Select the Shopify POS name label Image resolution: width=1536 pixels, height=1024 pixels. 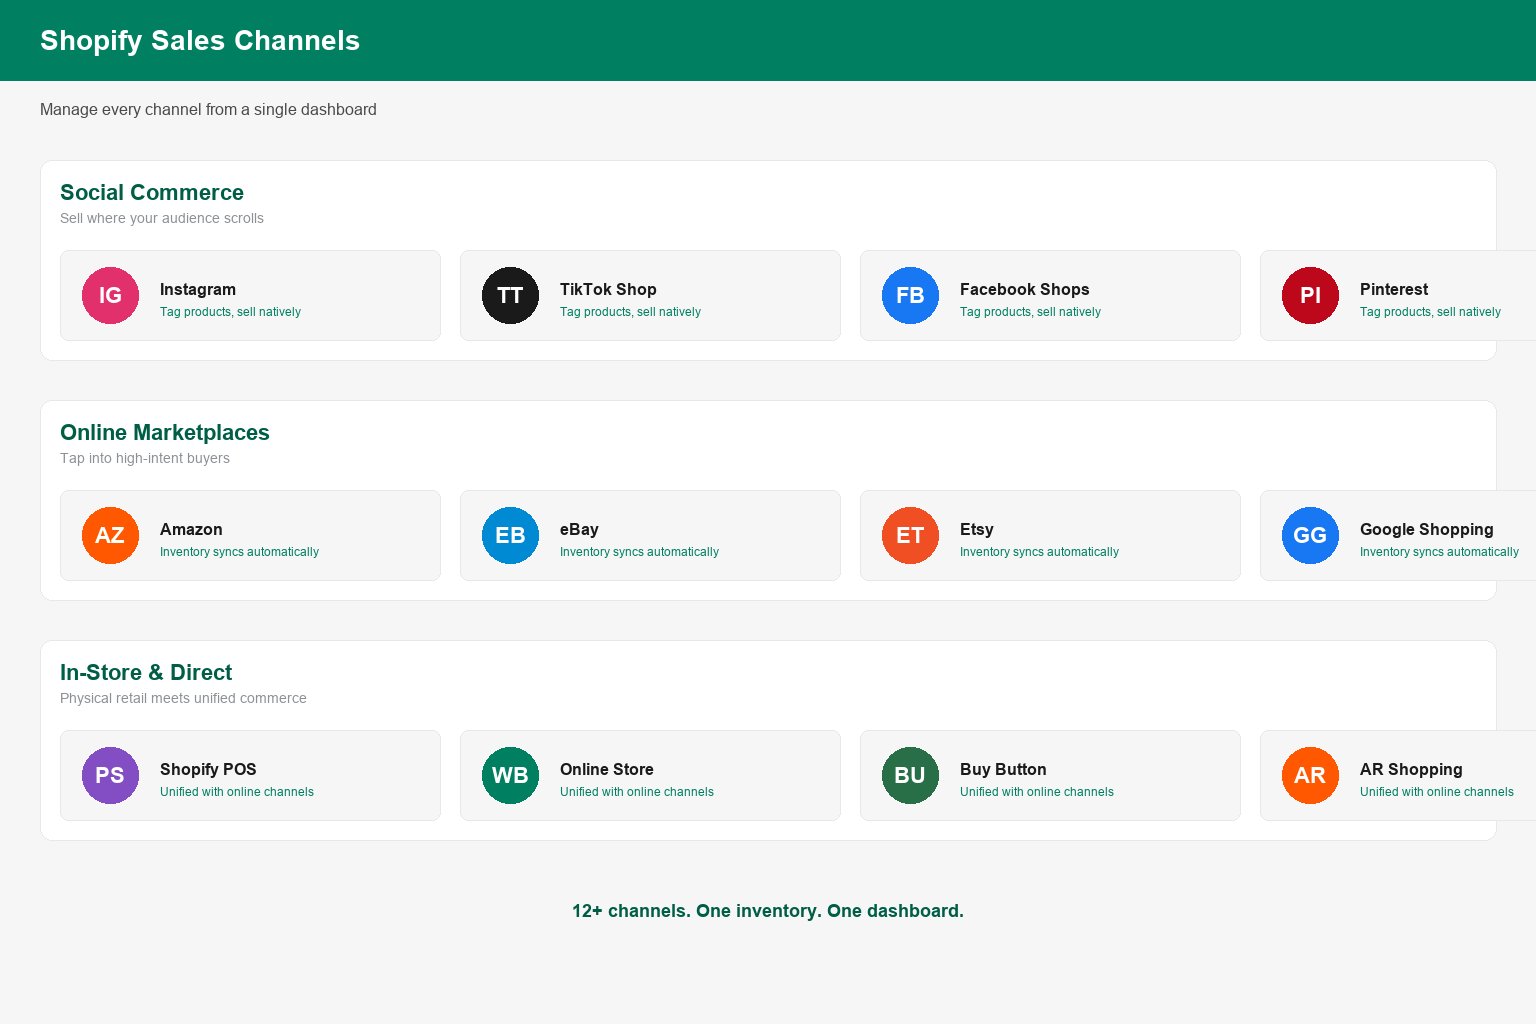[x=208, y=769]
